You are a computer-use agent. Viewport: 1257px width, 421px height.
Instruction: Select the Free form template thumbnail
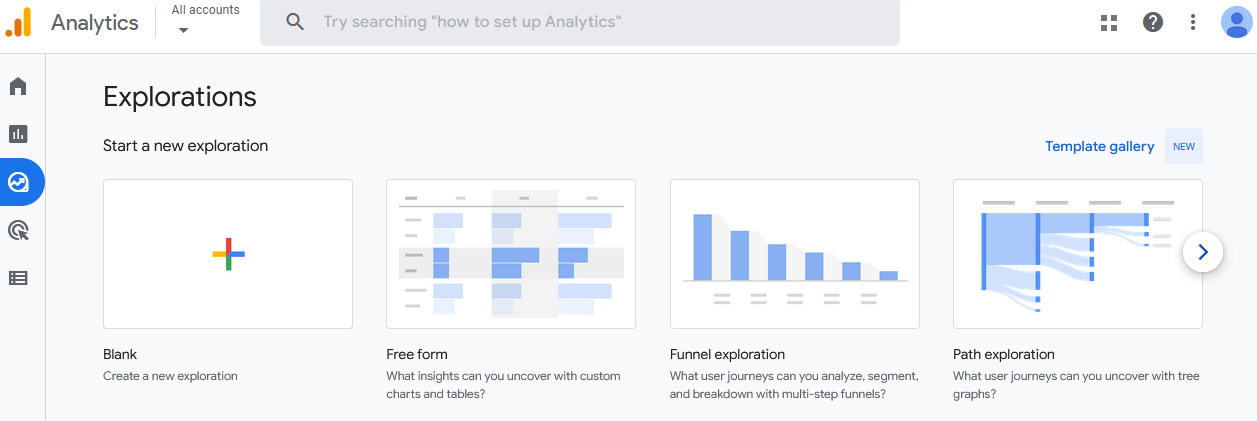pos(511,254)
